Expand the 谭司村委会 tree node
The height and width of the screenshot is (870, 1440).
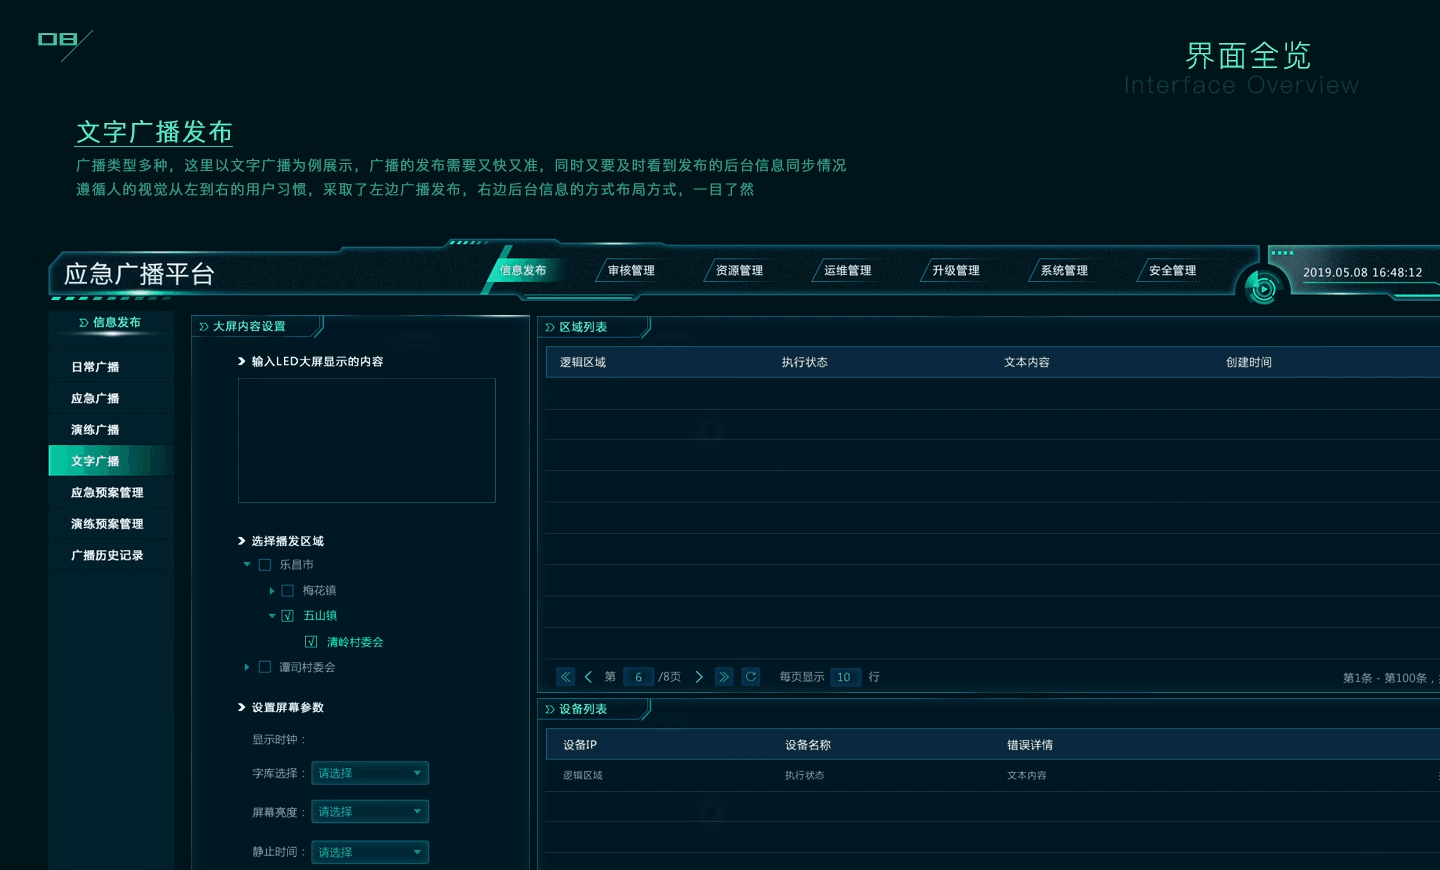247,667
